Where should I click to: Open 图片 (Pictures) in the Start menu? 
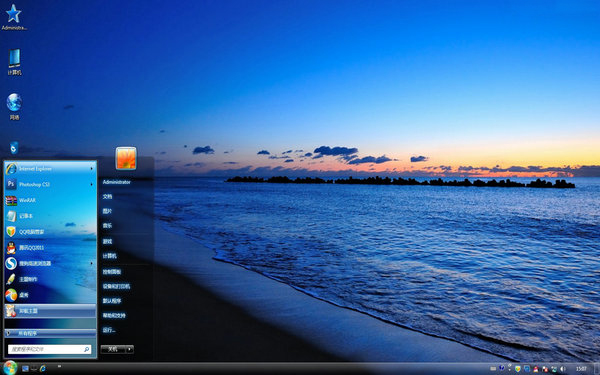pyautogui.click(x=108, y=211)
